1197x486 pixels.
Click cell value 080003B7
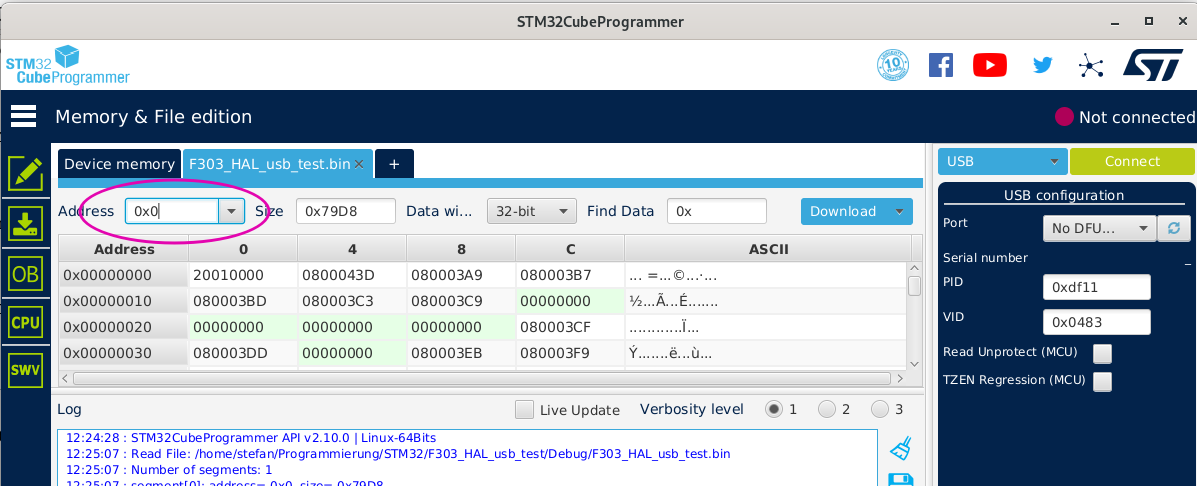[x=570, y=275]
